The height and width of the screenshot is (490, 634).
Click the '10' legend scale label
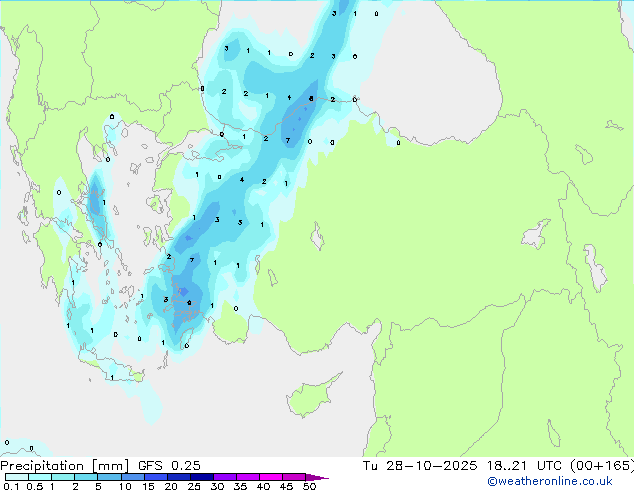tap(125, 486)
